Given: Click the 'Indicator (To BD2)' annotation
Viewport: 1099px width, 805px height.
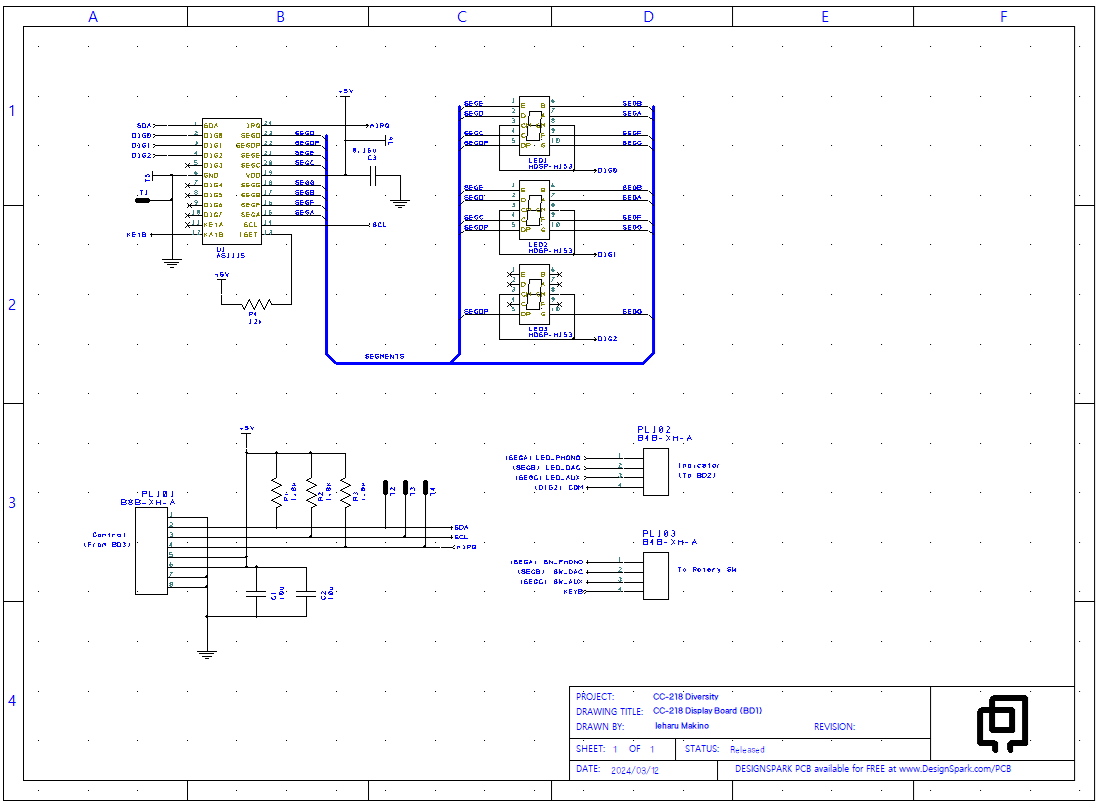Looking at the screenshot, I should [699, 470].
